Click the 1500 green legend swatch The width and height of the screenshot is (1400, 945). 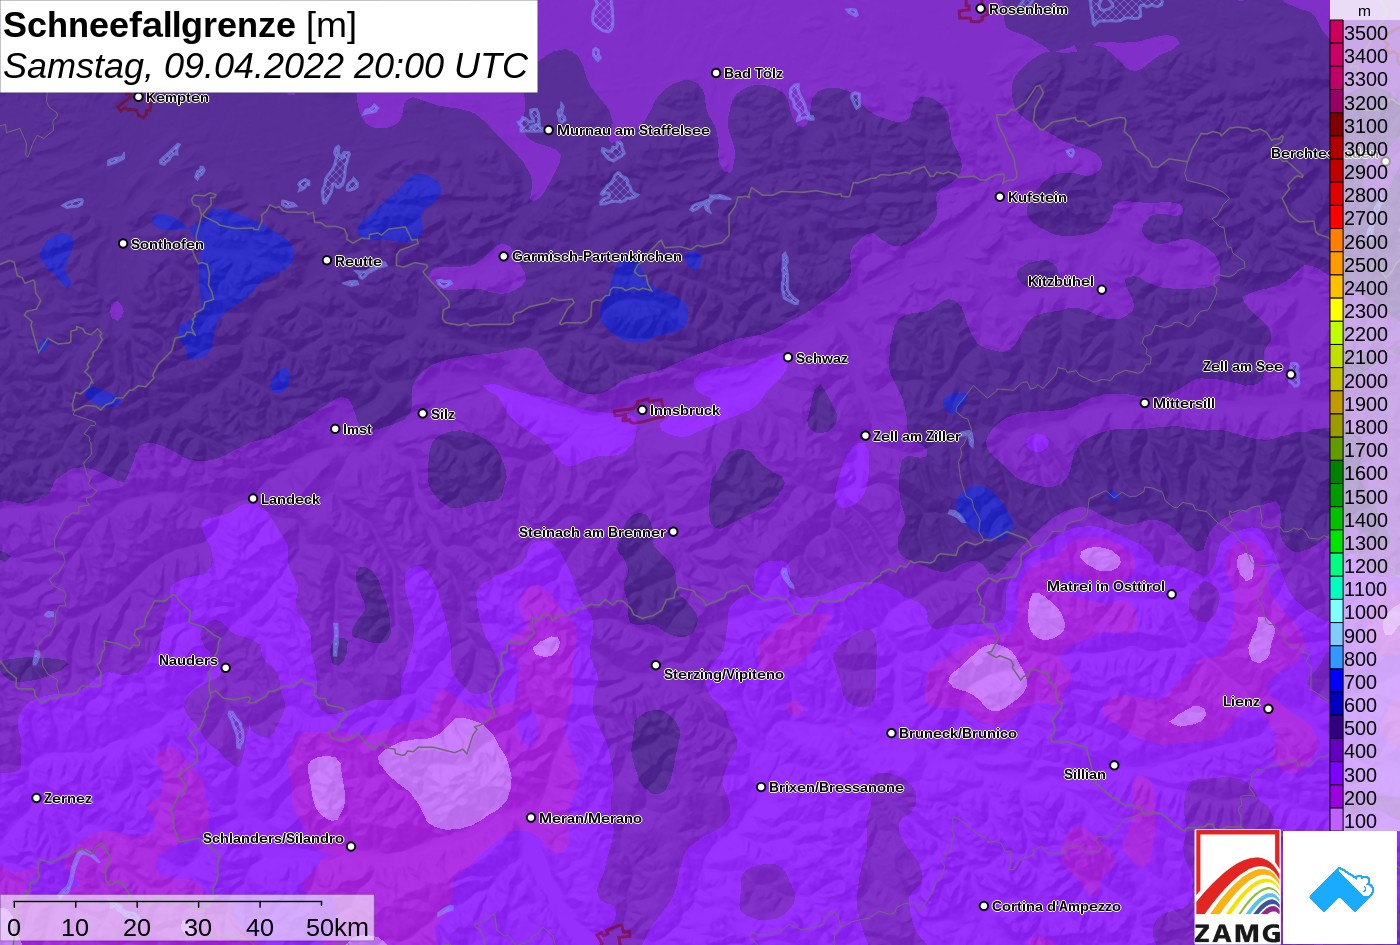click(x=1336, y=496)
